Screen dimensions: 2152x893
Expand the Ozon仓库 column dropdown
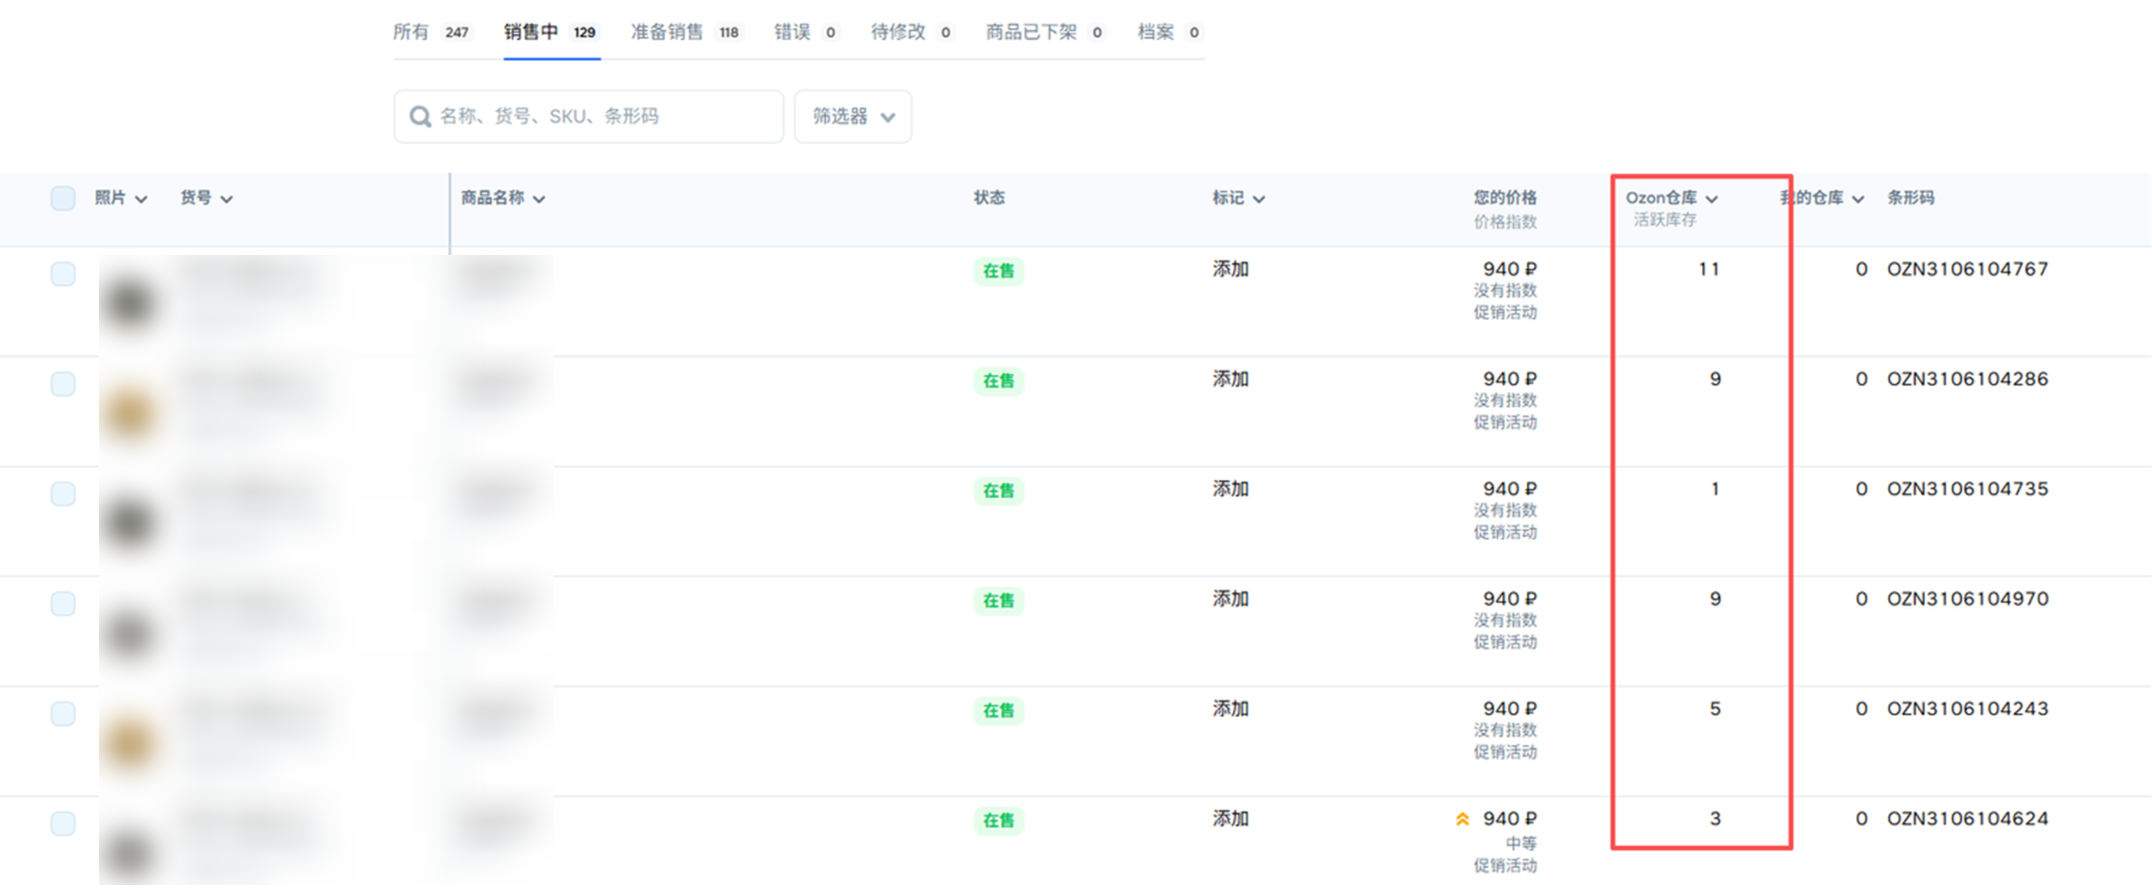point(1712,199)
